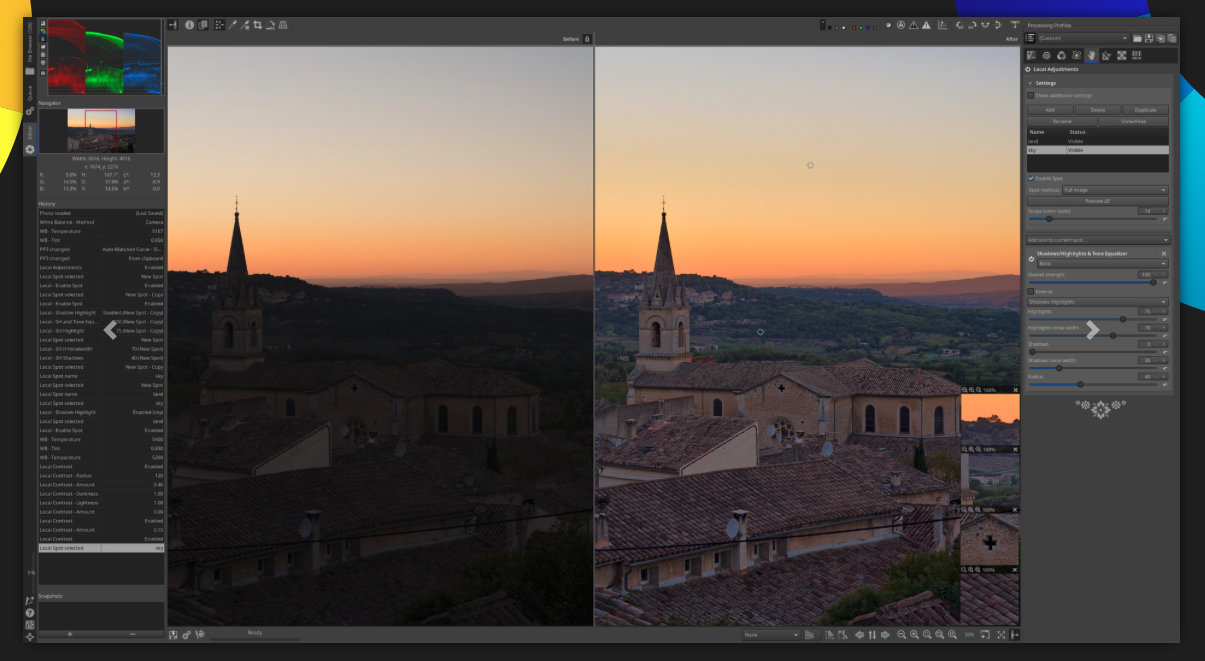
Task: Open the Processing Profiles dropdown
Action: click(1083, 38)
